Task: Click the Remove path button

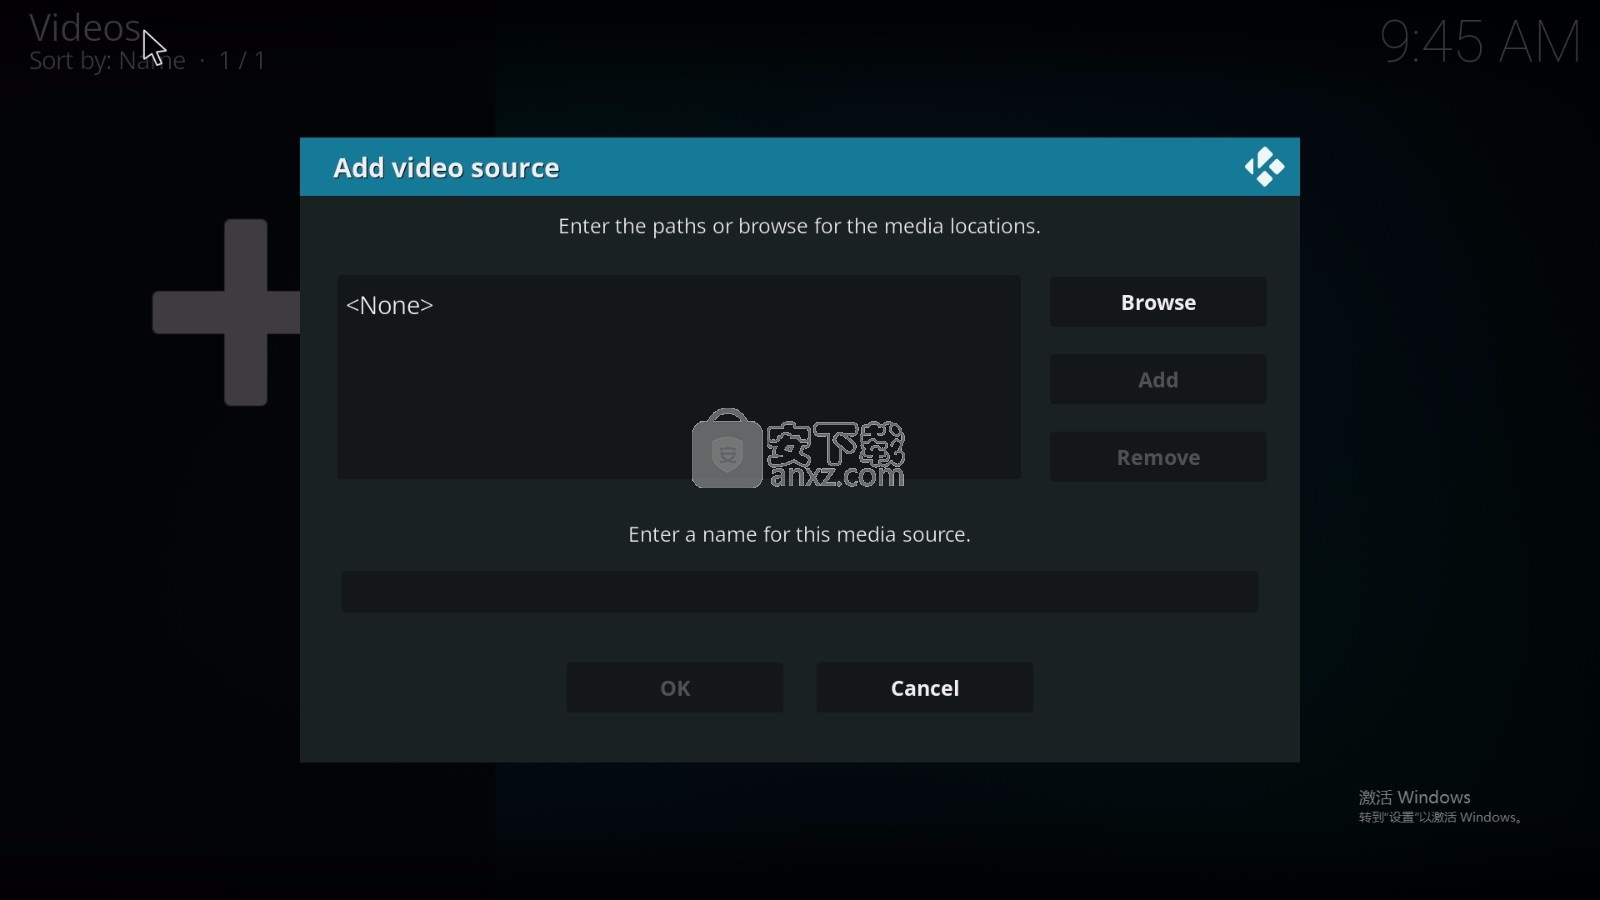Action: (x=1158, y=457)
